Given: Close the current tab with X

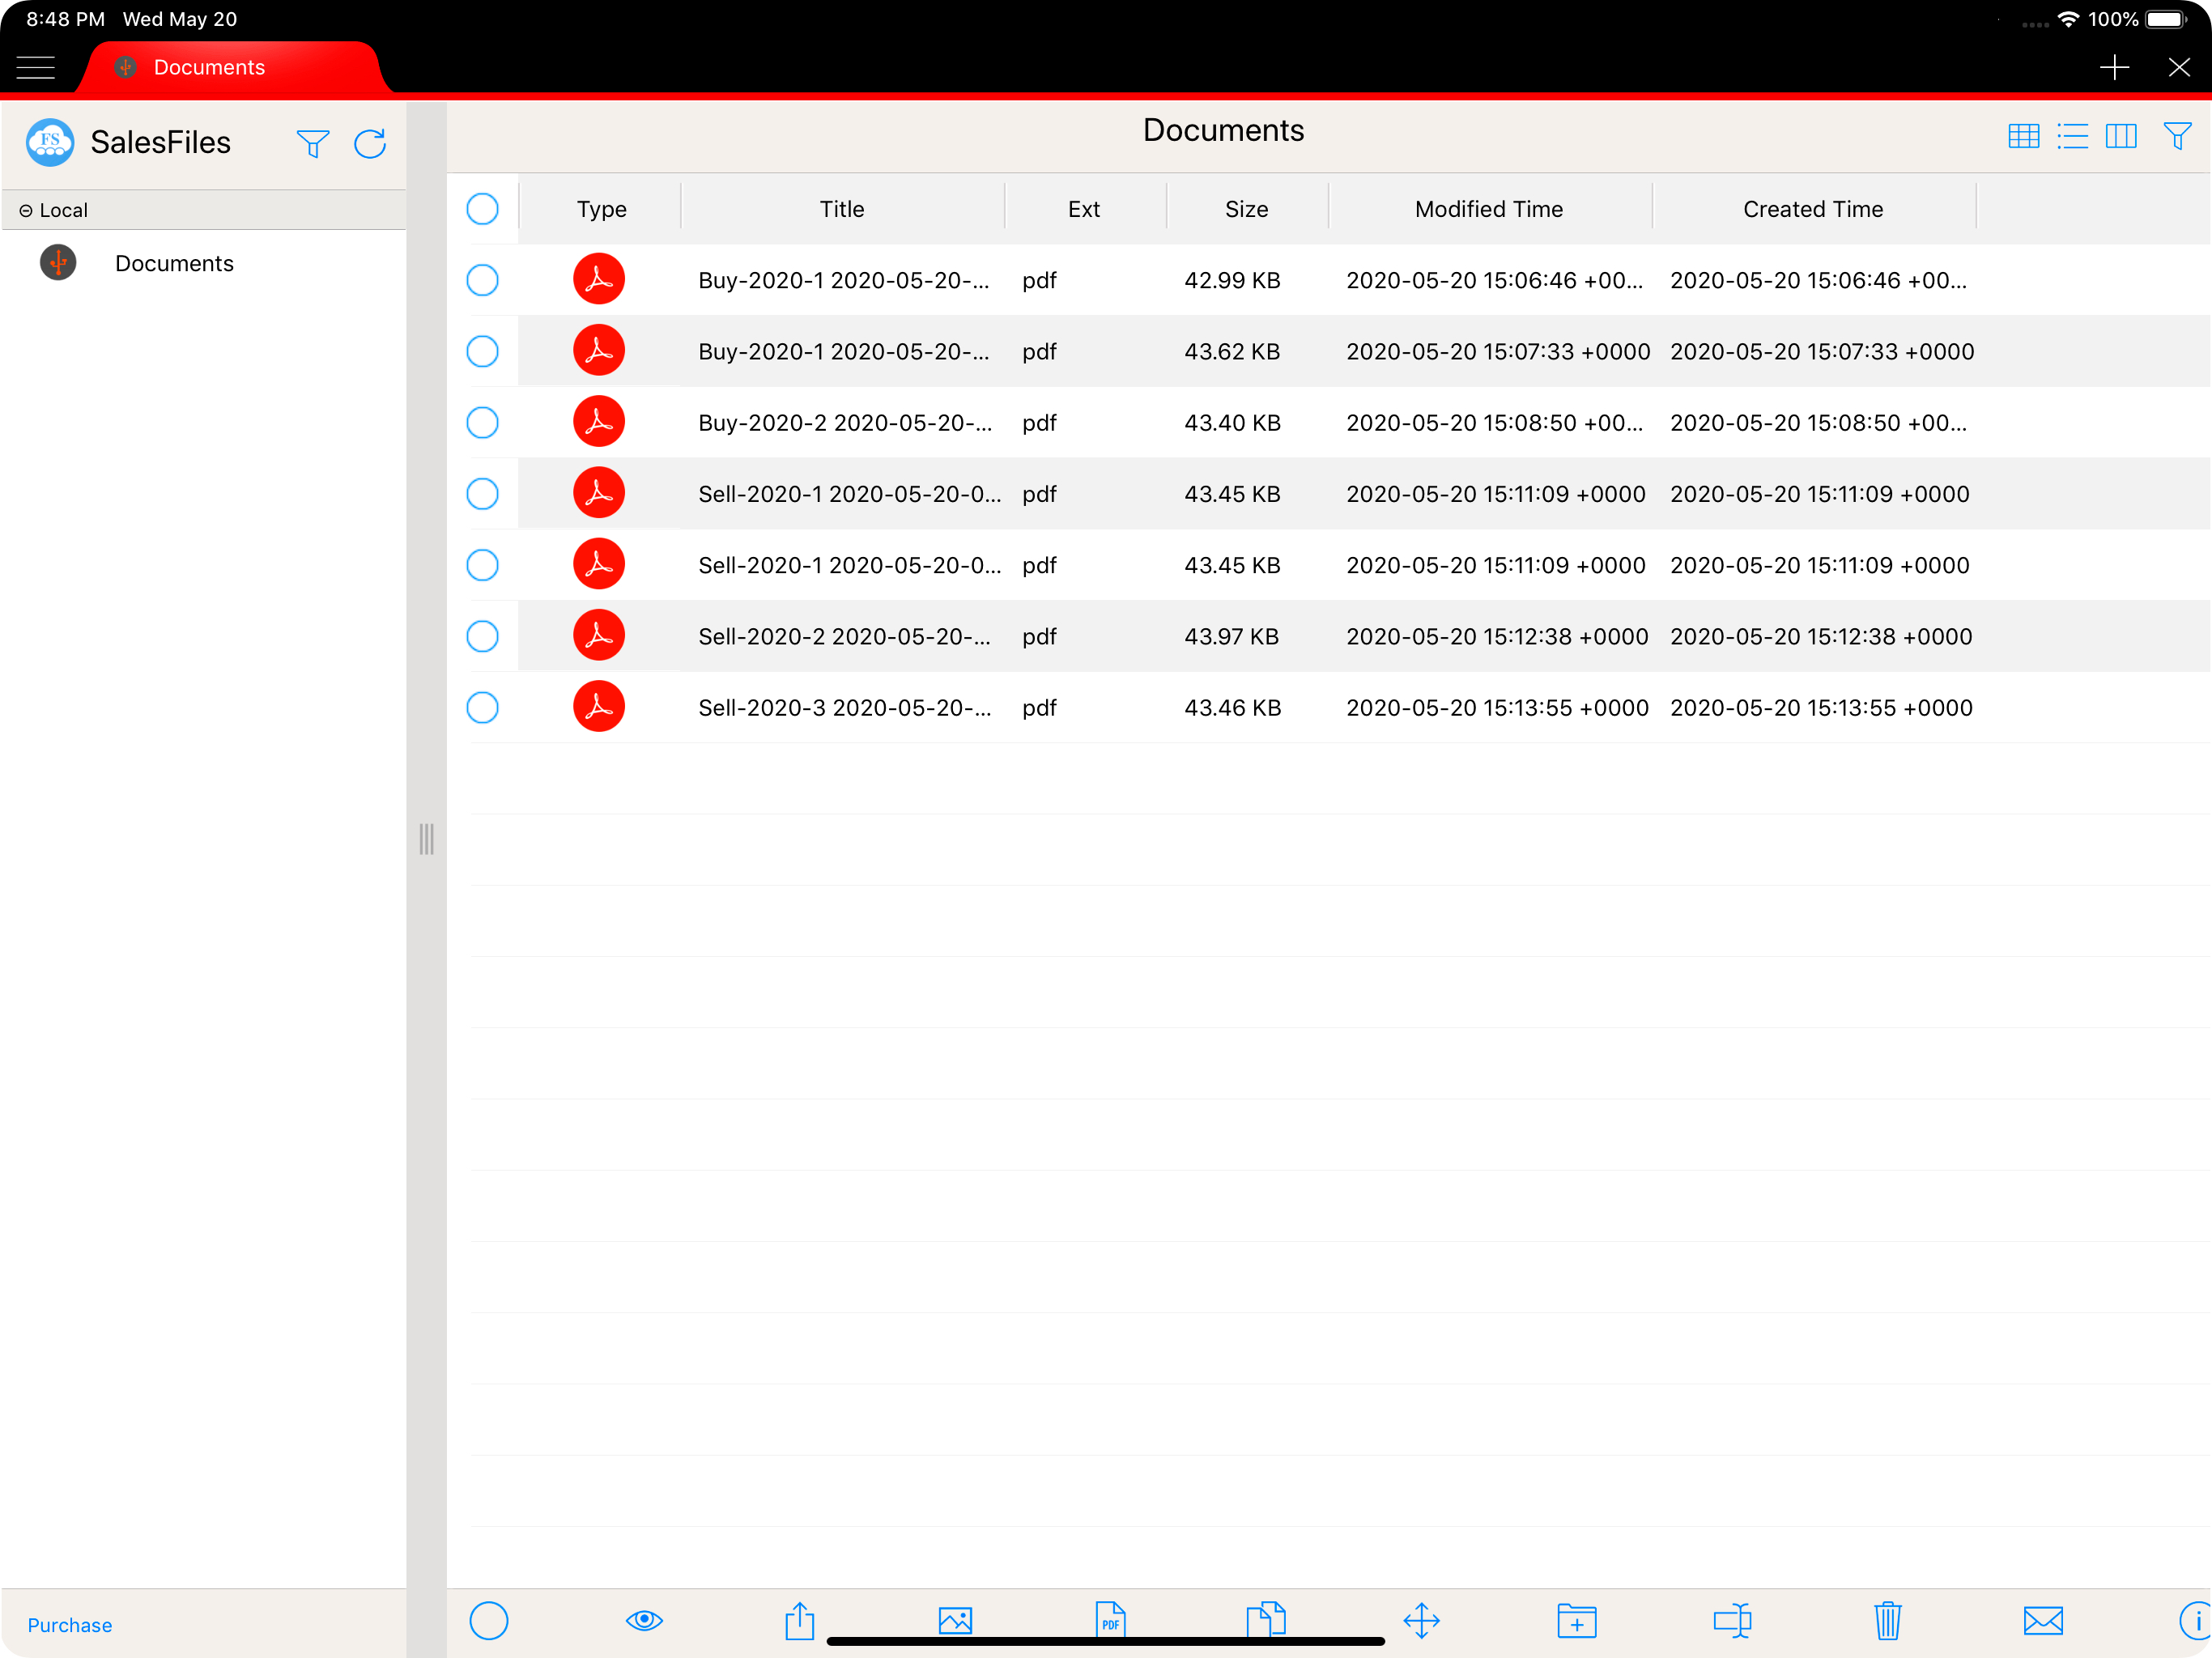Looking at the screenshot, I should pyautogui.click(x=2179, y=67).
